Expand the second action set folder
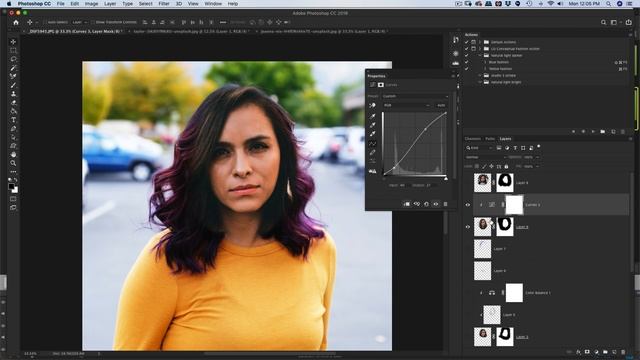 tap(480, 49)
